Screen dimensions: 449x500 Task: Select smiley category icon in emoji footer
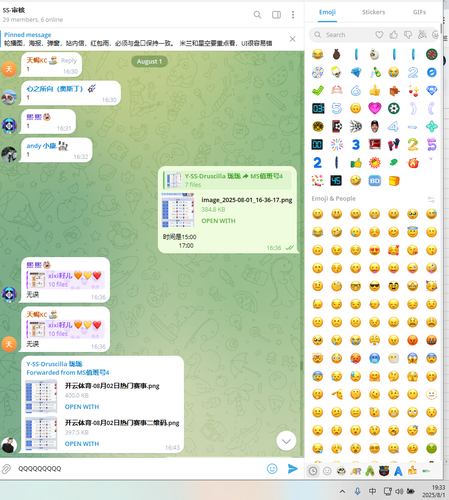pyautogui.click(x=327, y=471)
